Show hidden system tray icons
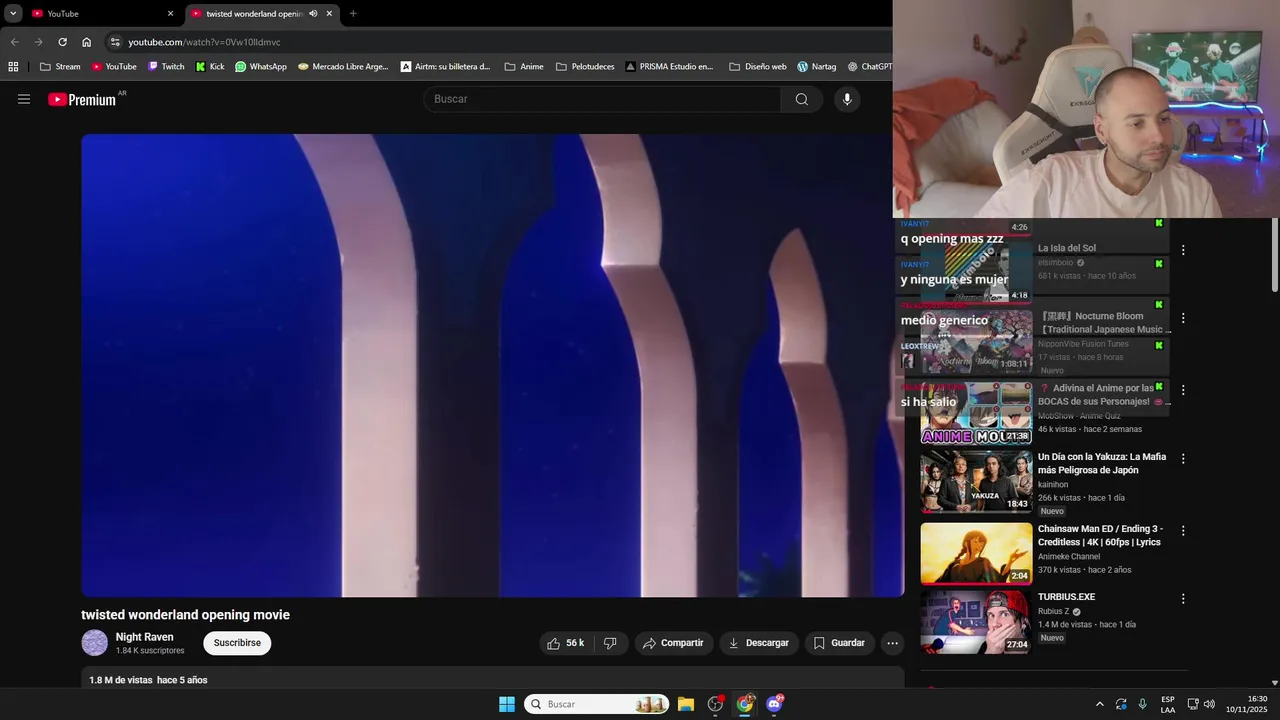Image resolution: width=1280 pixels, height=720 pixels. pyautogui.click(x=1099, y=704)
